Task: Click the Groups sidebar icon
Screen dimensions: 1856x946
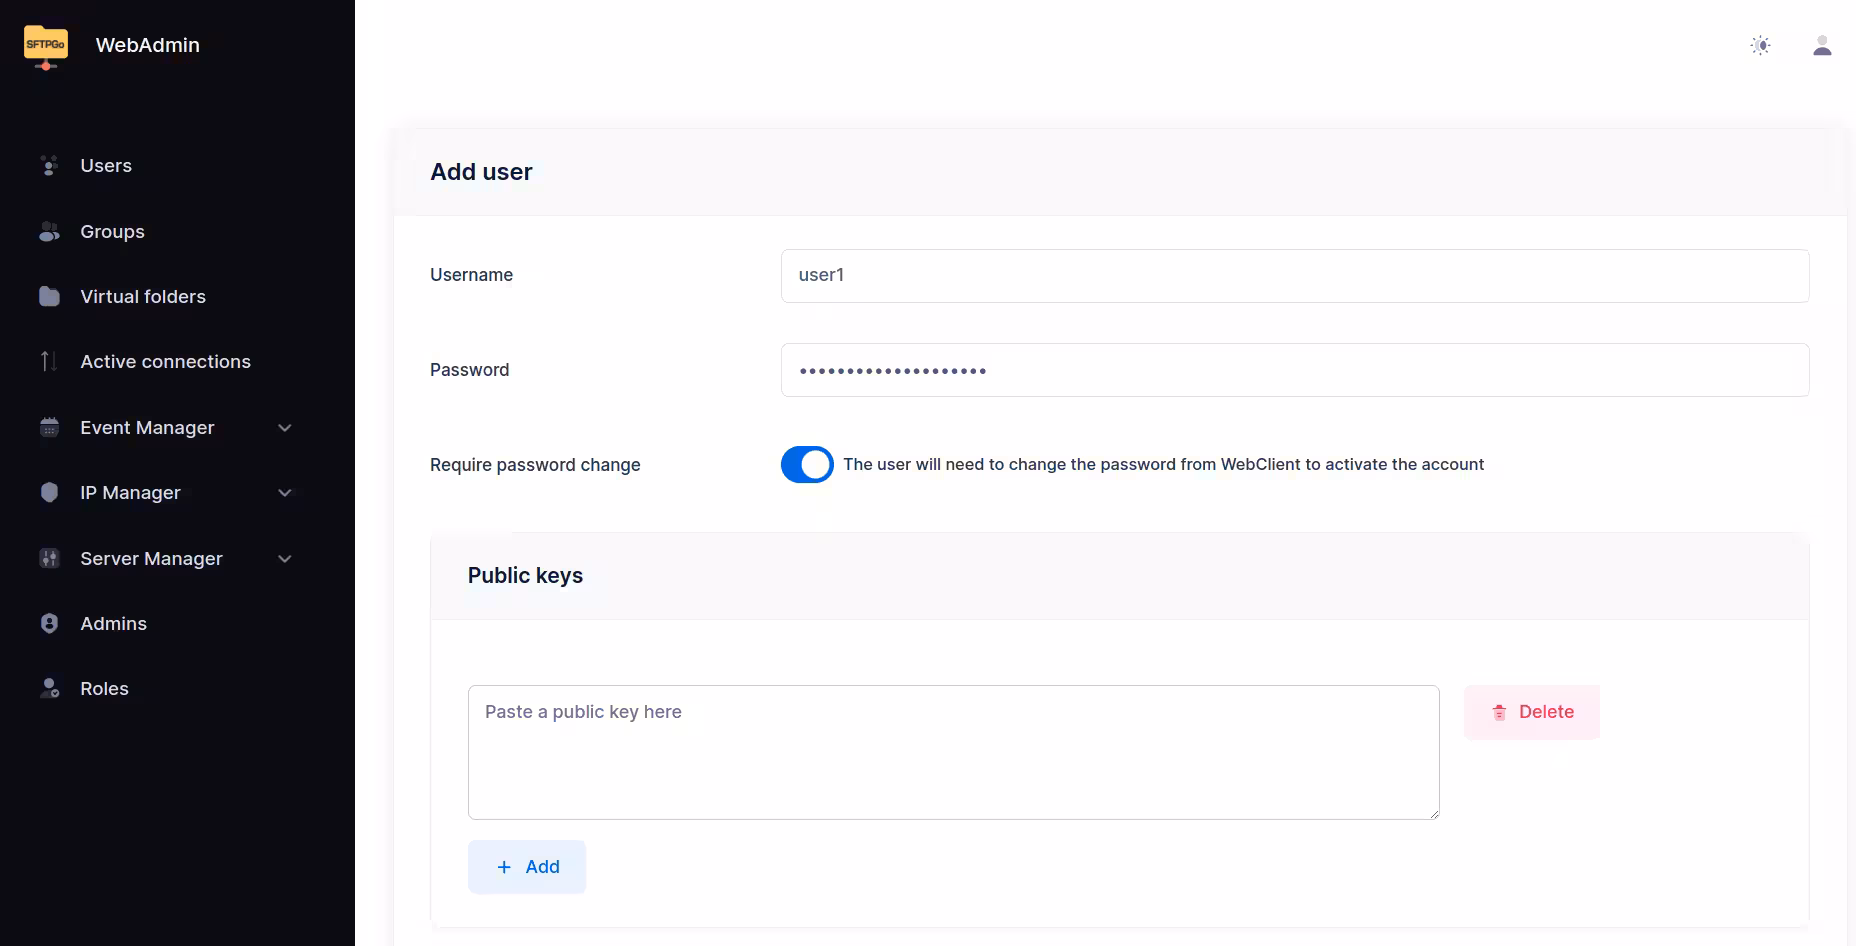Action: tap(49, 232)
